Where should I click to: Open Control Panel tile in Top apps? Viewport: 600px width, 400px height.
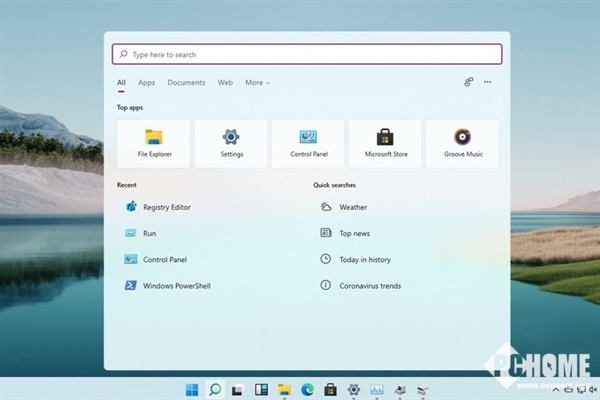308,143
